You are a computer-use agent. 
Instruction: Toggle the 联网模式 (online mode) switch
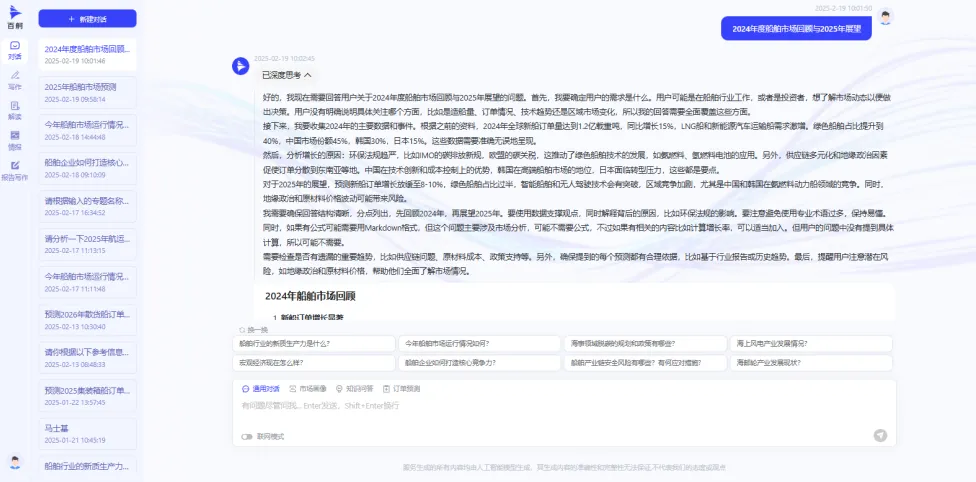pyautogui.click(x=247, y=436)
